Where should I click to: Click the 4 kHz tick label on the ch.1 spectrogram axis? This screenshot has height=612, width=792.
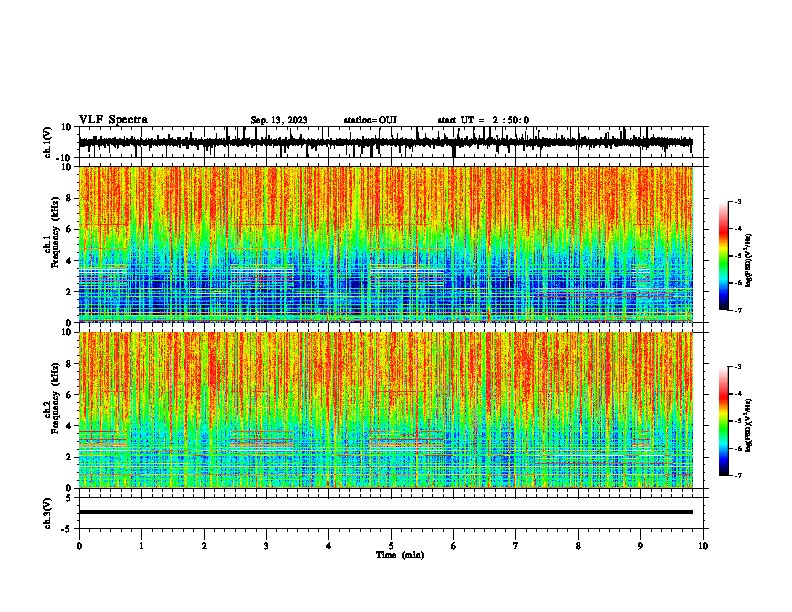[x=69, y=261]
